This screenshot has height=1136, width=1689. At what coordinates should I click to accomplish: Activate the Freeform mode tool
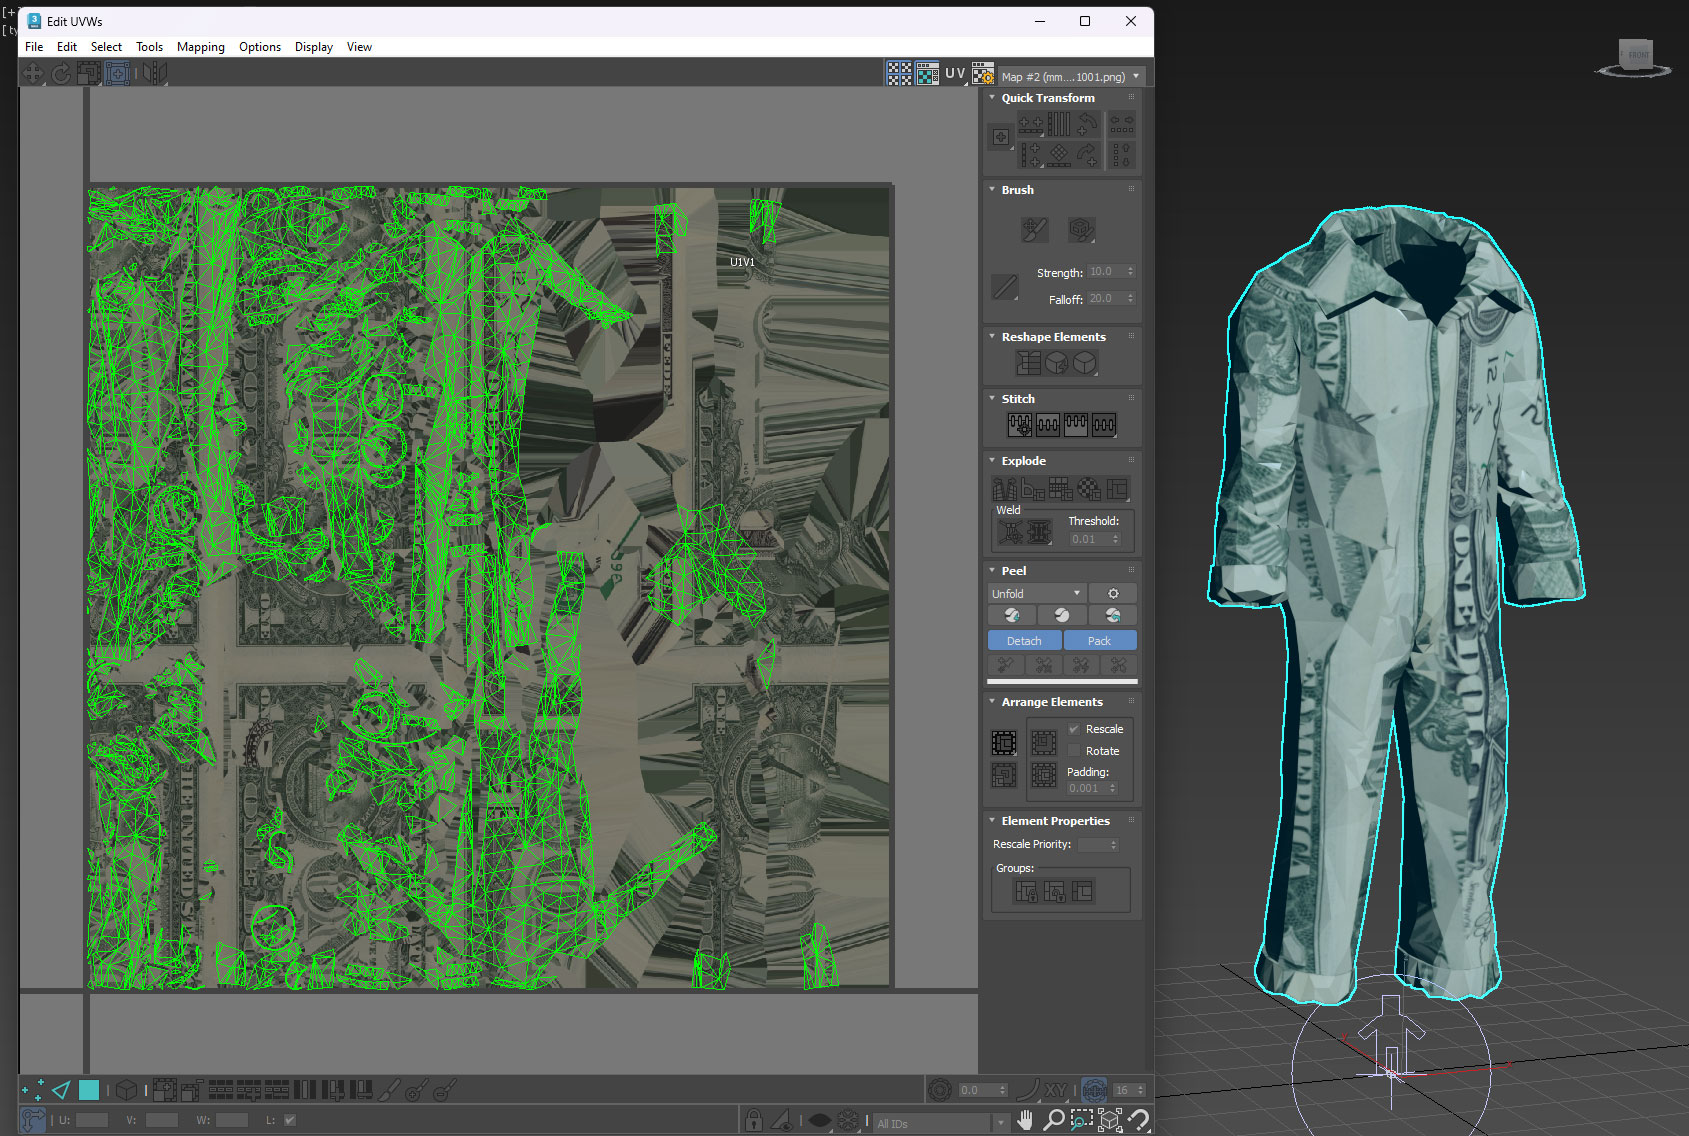tap(117, 73)
